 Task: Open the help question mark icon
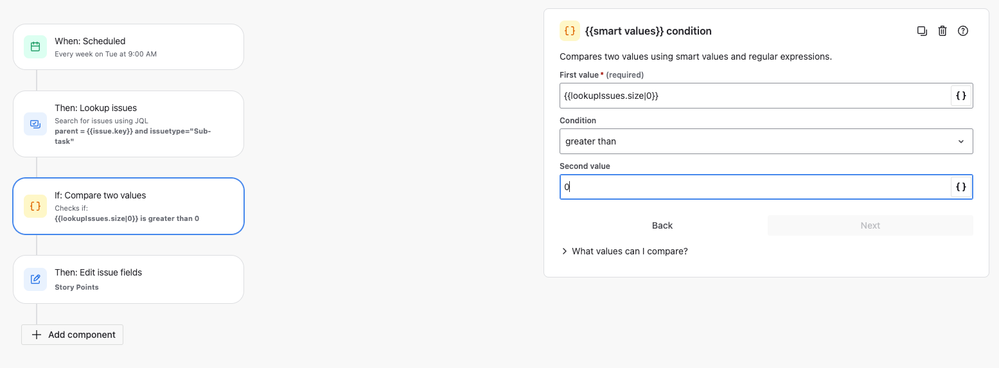pos(963,31)
